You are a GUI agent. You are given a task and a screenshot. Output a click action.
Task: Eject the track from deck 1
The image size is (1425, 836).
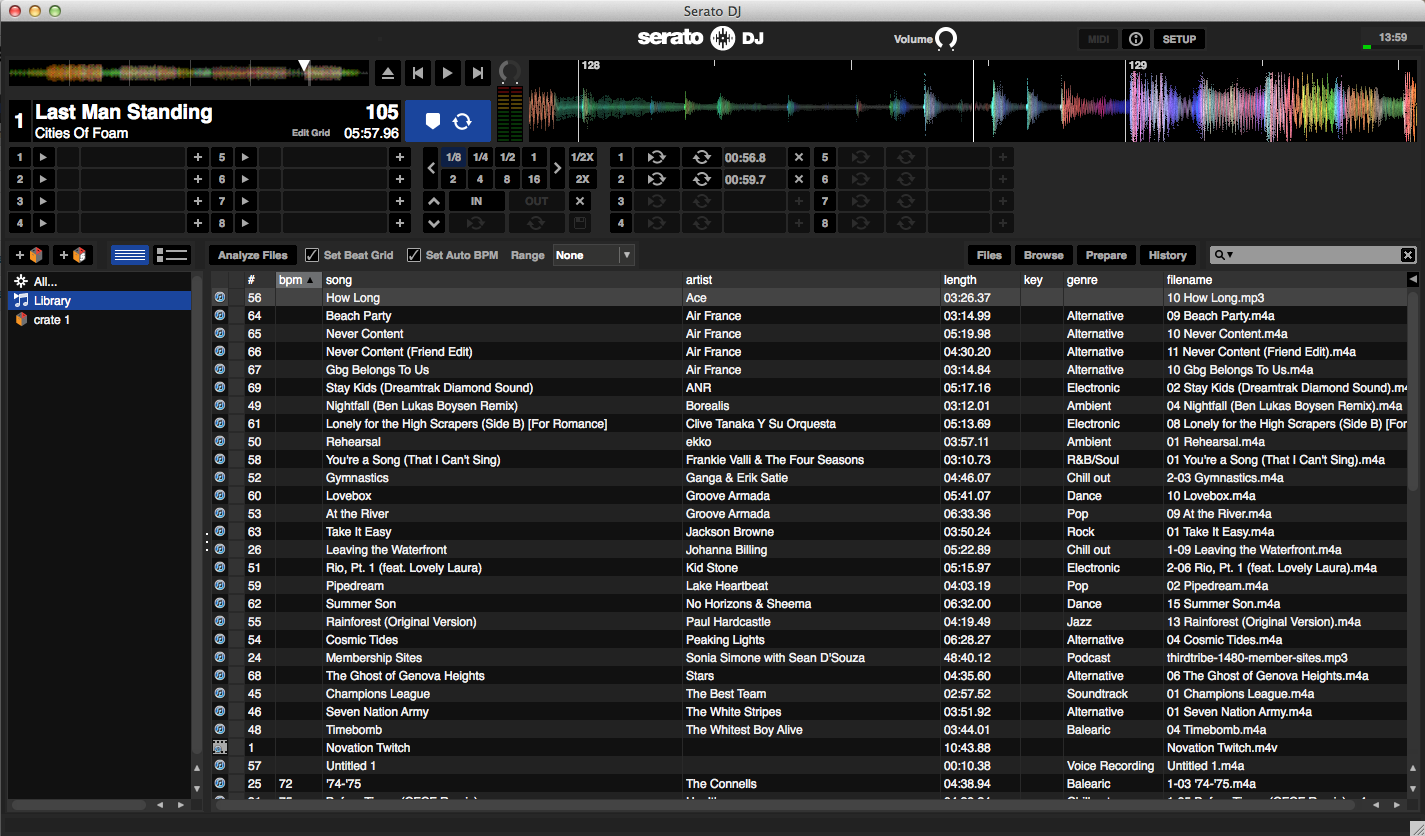click(x=389, y=73)
